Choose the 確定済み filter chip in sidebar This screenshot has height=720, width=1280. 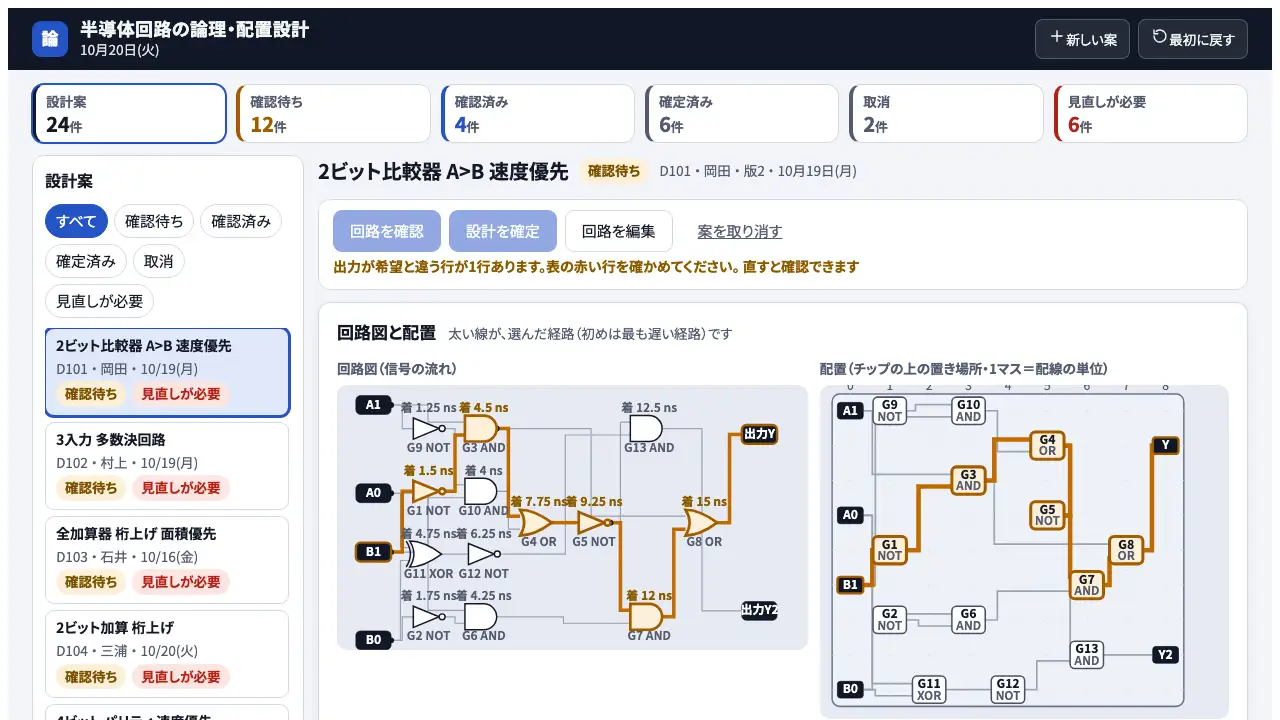85,261
